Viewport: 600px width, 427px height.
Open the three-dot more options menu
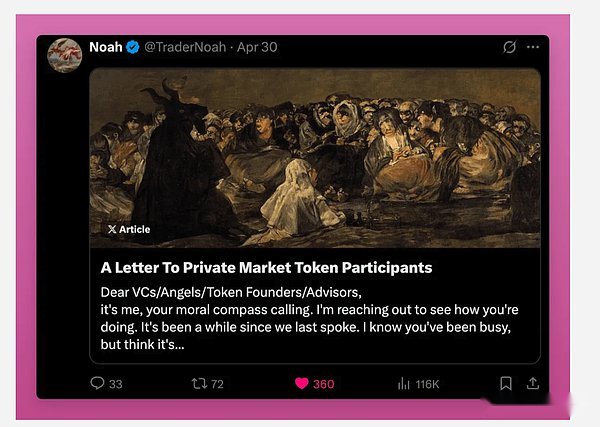pos(533,47)
